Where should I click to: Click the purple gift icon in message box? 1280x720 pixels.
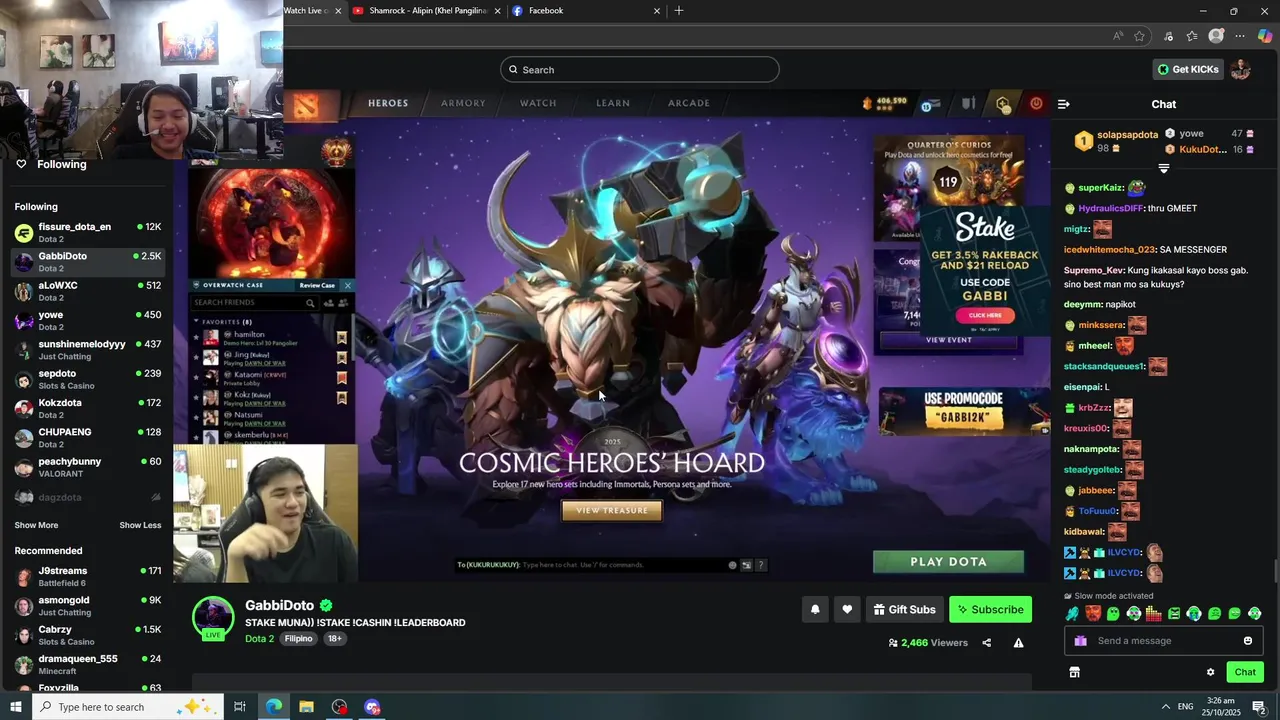[1080, 641]
